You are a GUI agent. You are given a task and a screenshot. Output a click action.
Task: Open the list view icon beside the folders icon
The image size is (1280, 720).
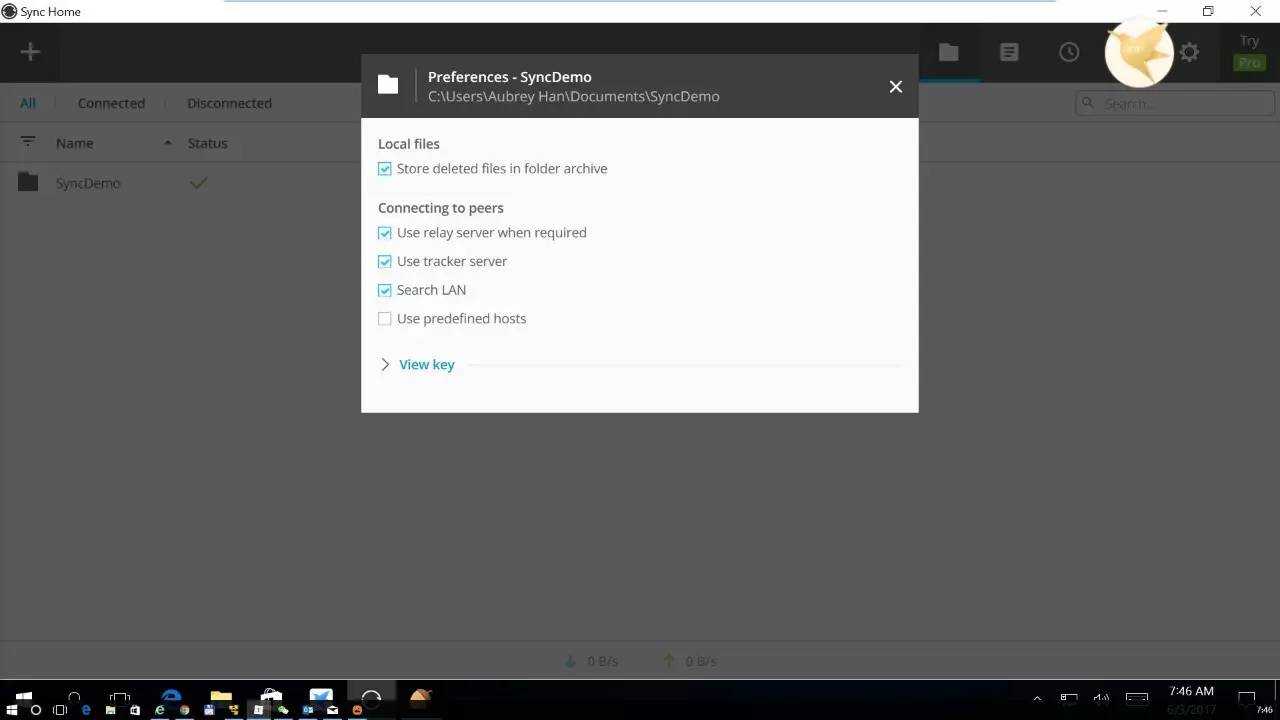1009,52
